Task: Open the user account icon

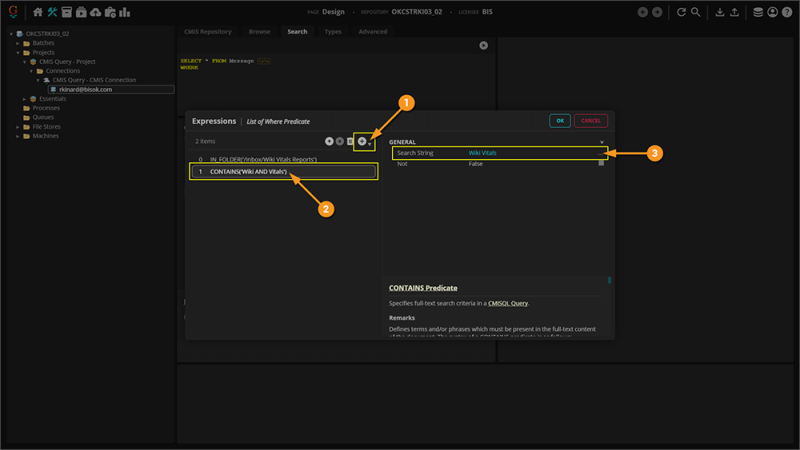Action: click(x=772, y=12)
